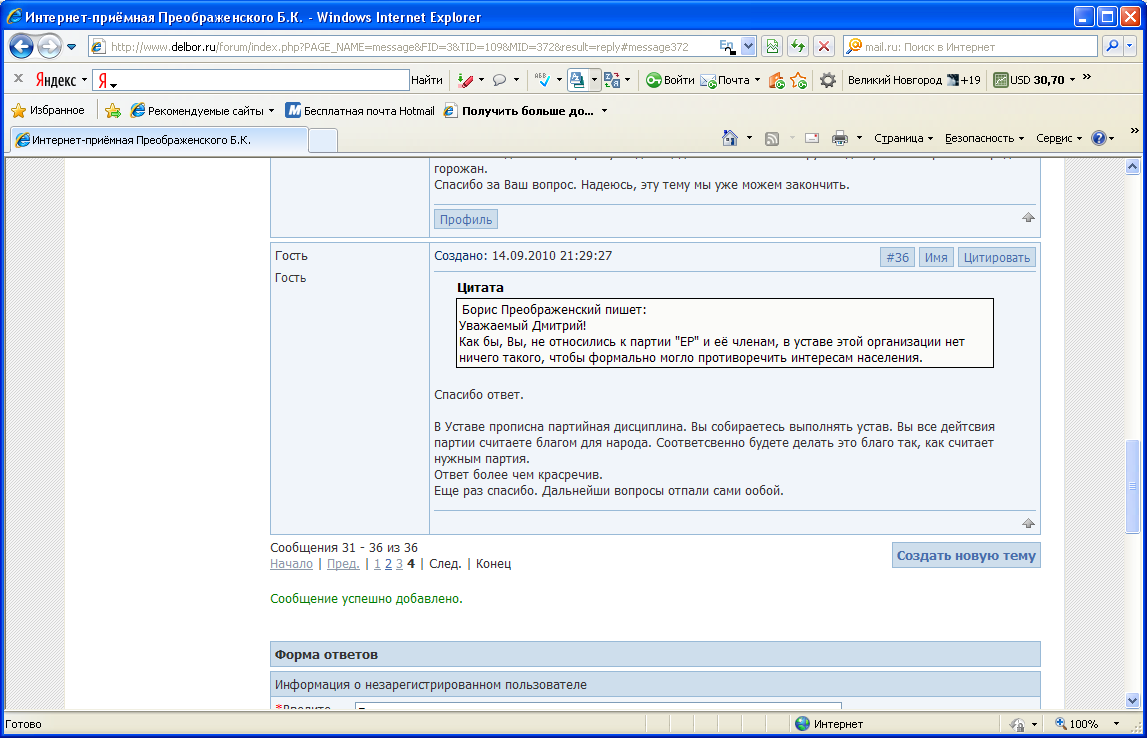Open Бесплатная почта Hotmail favorites link

(x=360, y=110)
